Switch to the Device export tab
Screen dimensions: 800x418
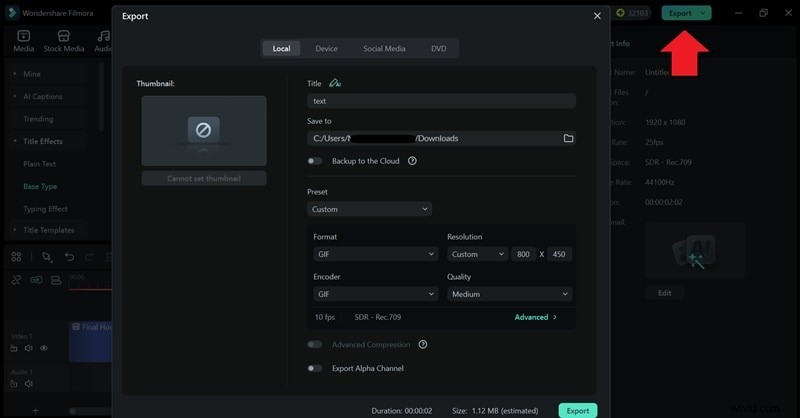point(326,48)
